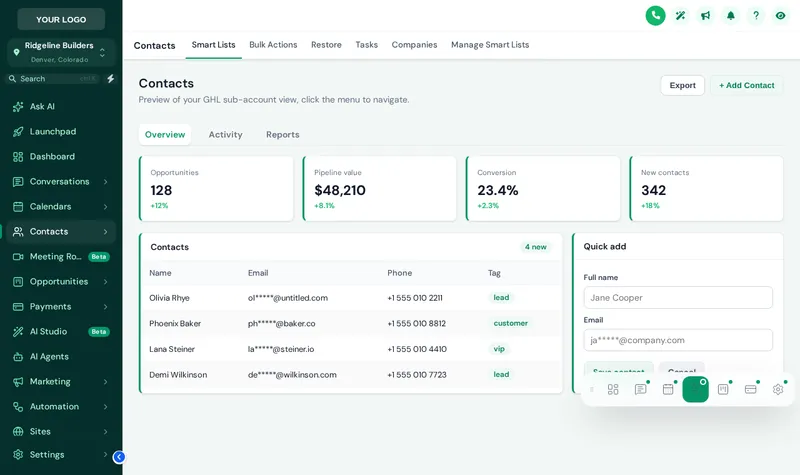Screen dimensions: 800x475
Task: Open Ridgeline Builders account switcher
Action: pos(61,52)
